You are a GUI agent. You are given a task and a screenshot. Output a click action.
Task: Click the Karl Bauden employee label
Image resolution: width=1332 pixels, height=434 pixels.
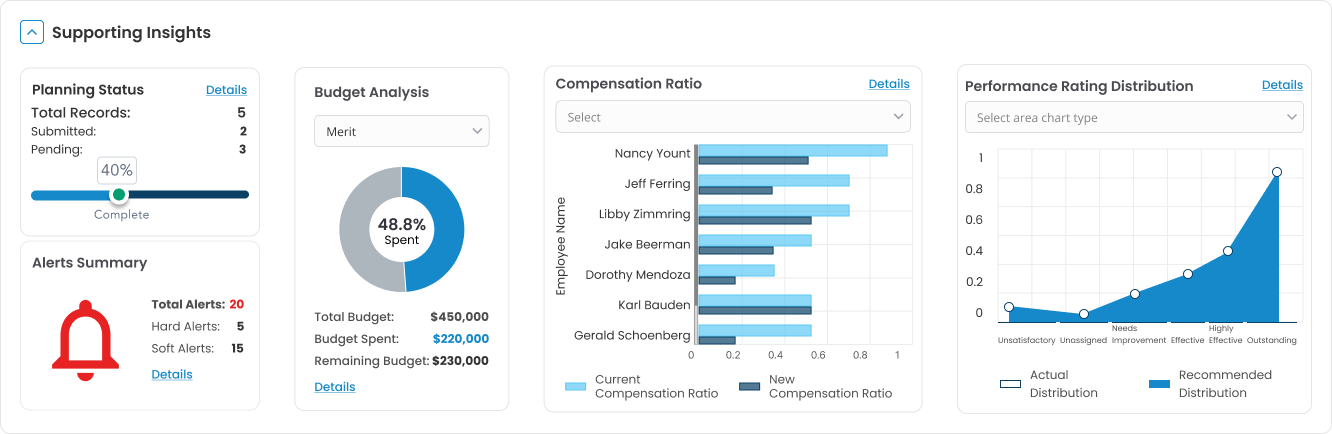tap(654, 305)
